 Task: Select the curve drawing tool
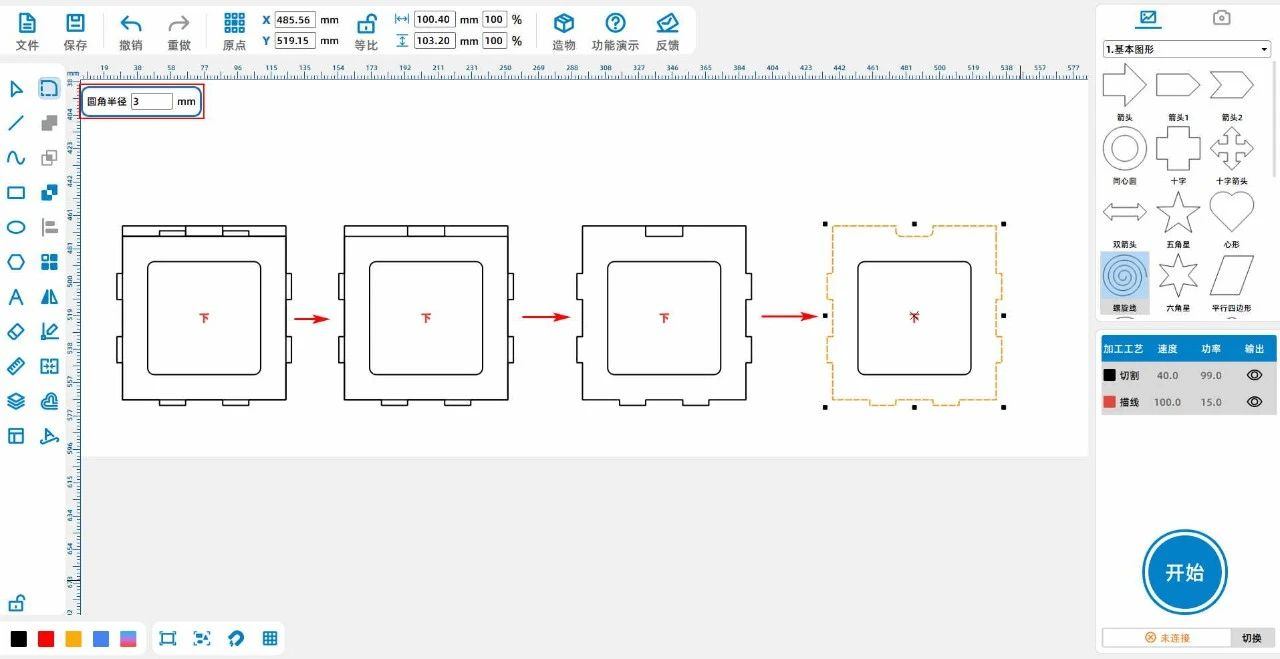click(16, 158)
